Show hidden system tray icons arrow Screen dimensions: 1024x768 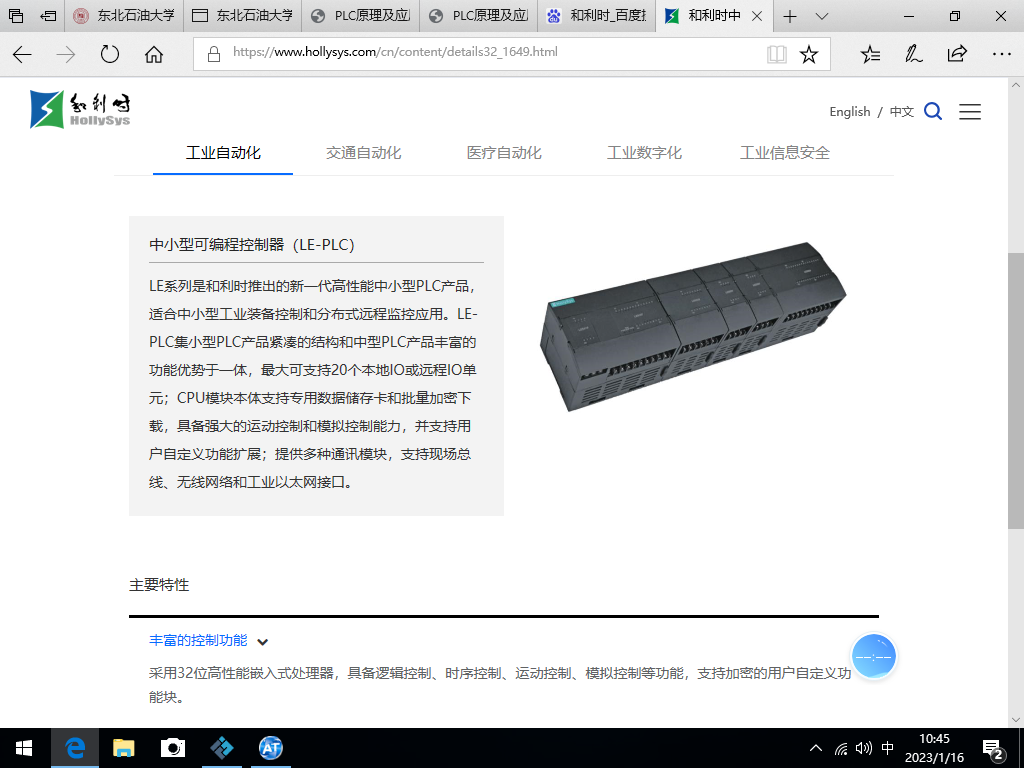click(x=816, y=748)
